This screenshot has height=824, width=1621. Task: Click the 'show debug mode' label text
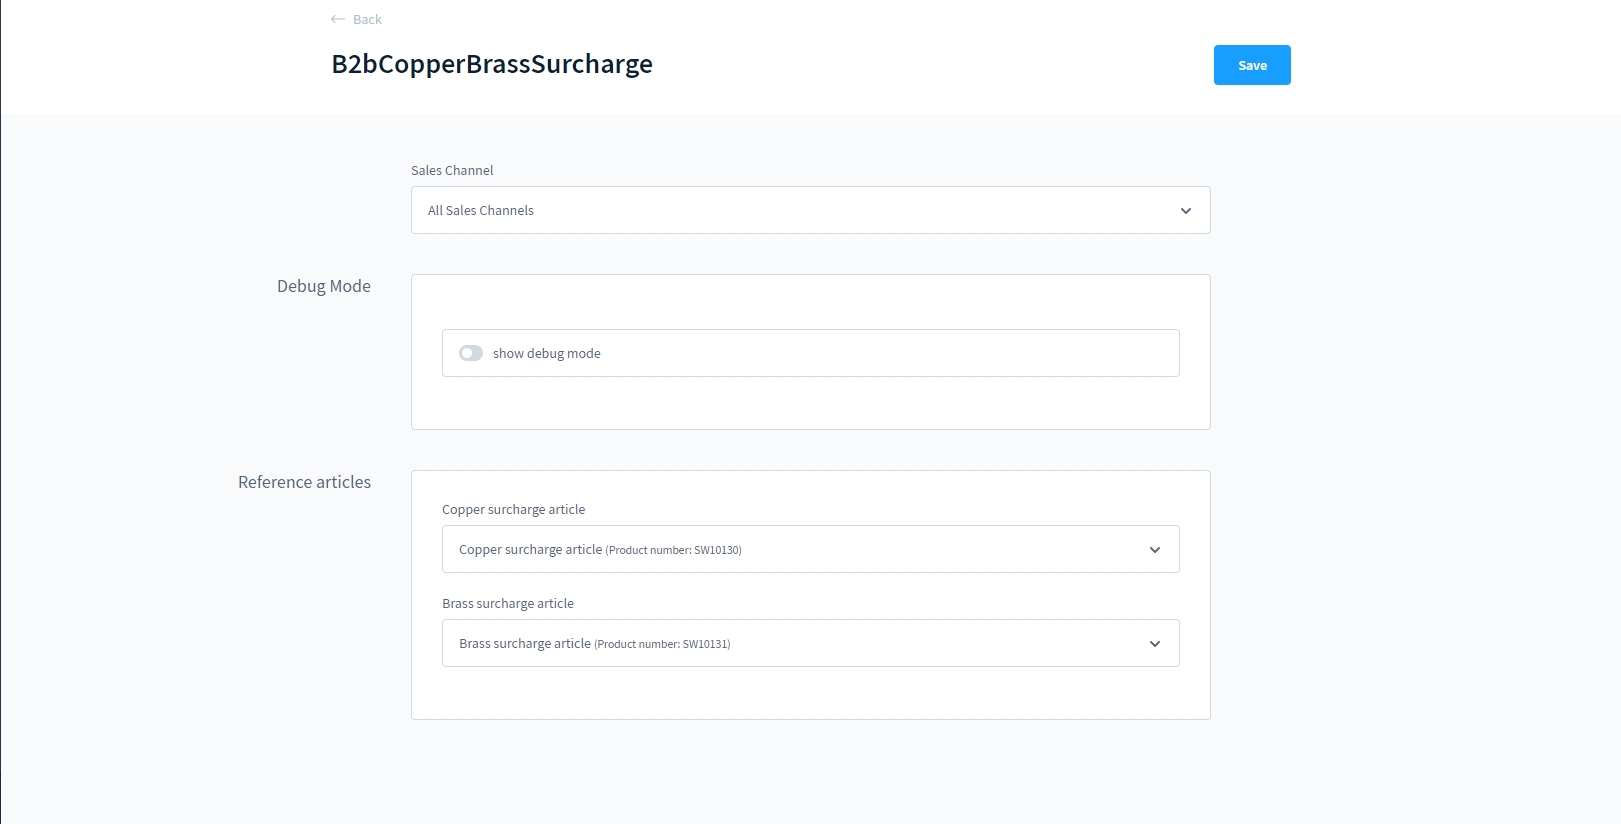(546, 353)
